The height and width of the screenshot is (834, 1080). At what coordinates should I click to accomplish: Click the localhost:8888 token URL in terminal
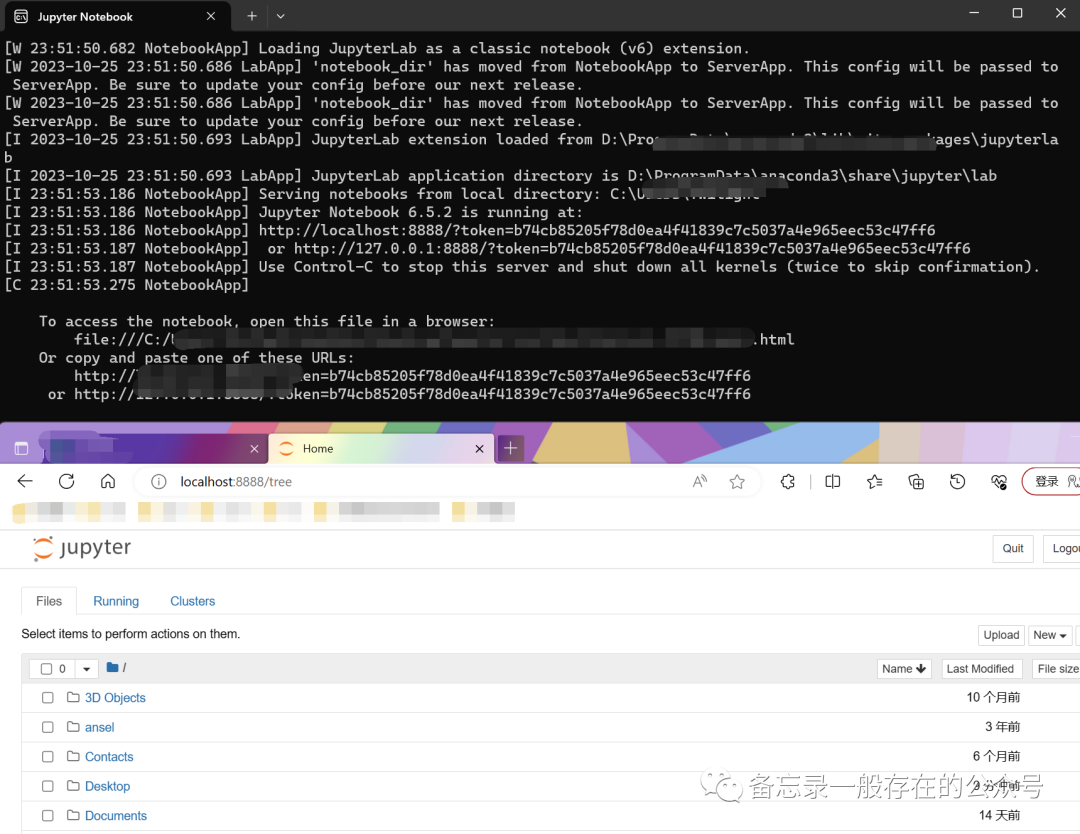[597, 230]
